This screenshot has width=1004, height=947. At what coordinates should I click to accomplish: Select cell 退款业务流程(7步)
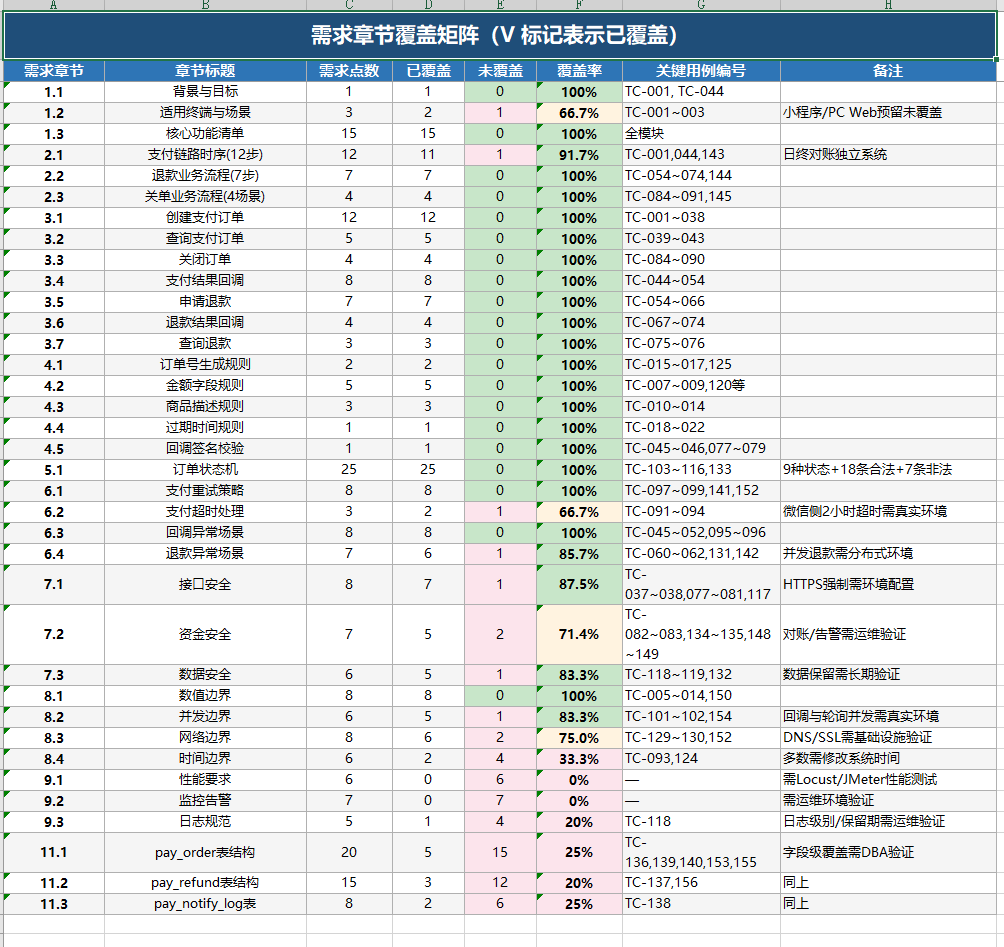coord(206,175)
